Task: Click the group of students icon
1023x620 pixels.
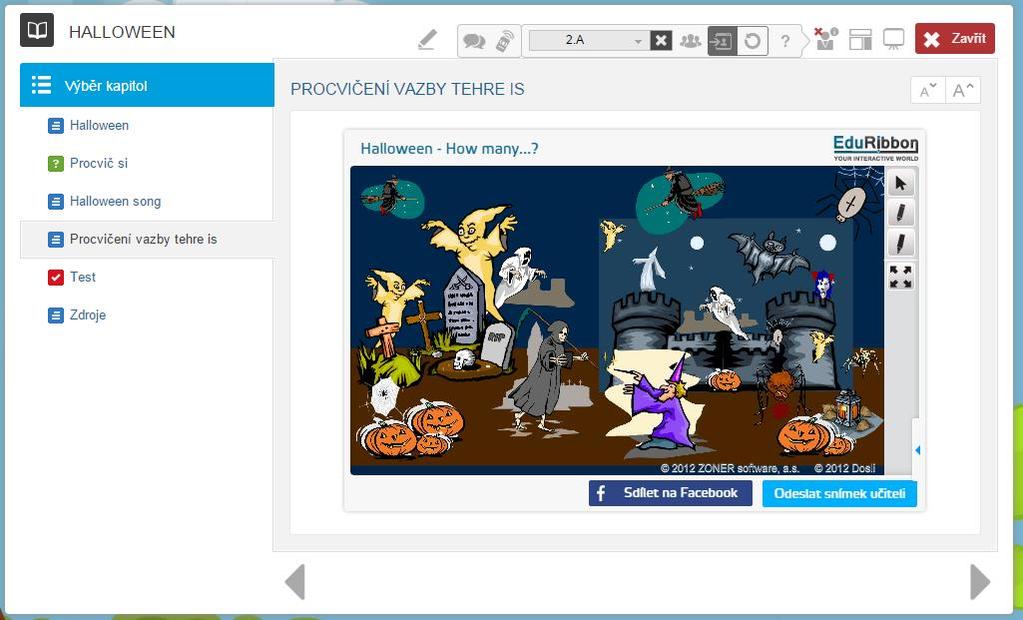Action: pos(690,41)
